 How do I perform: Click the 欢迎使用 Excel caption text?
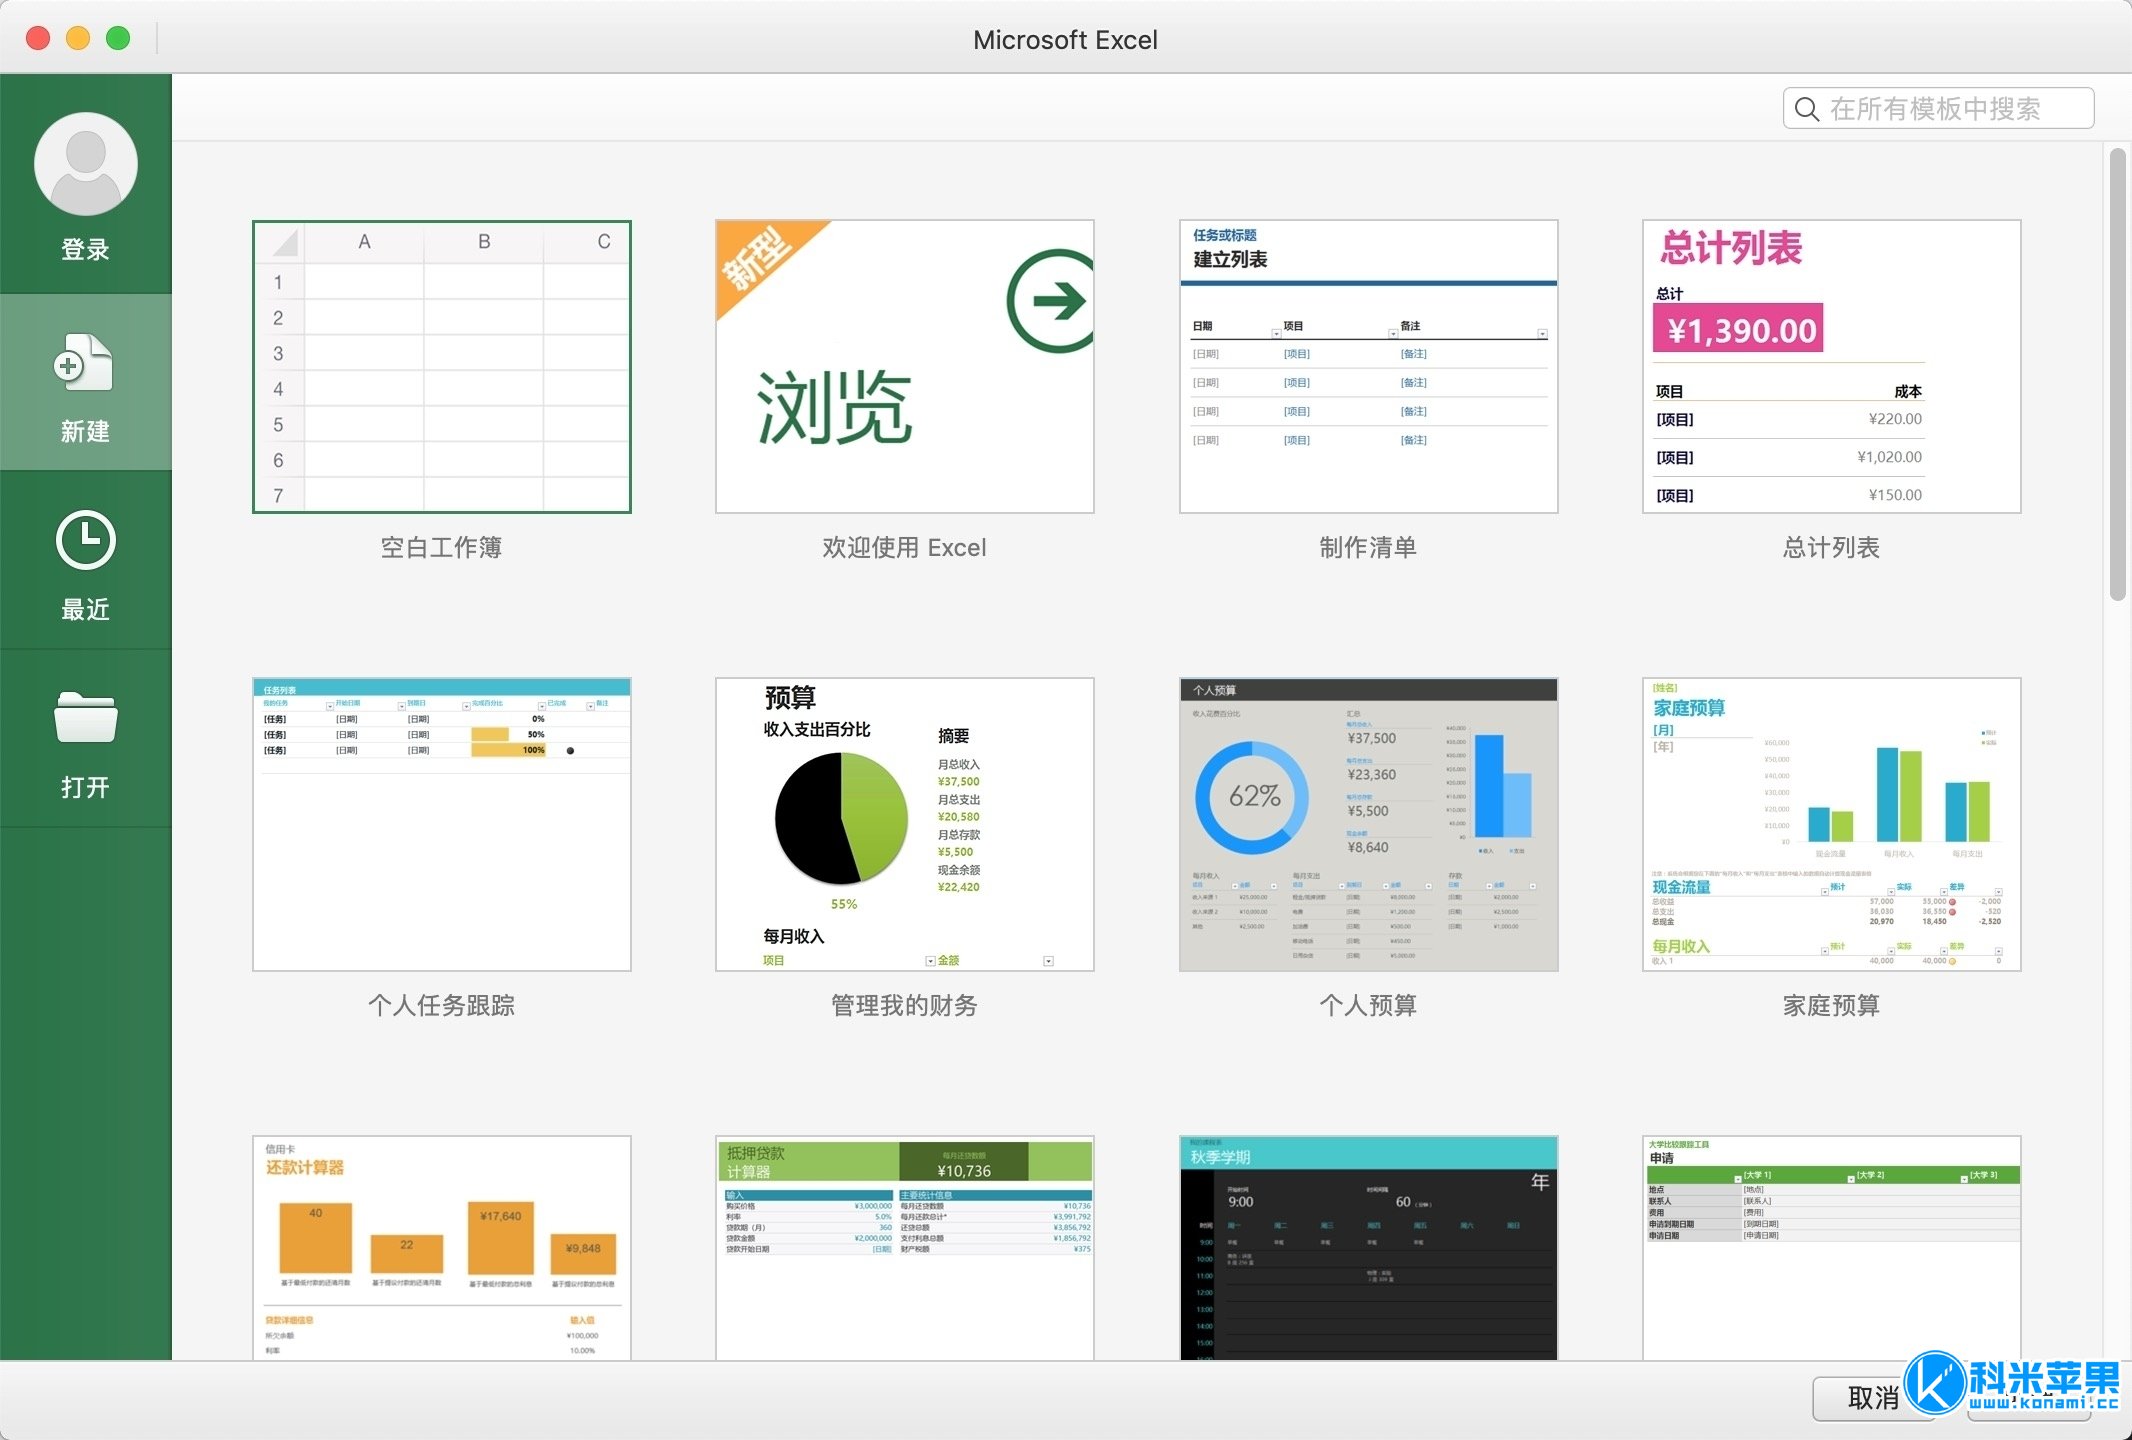[905, 547]
